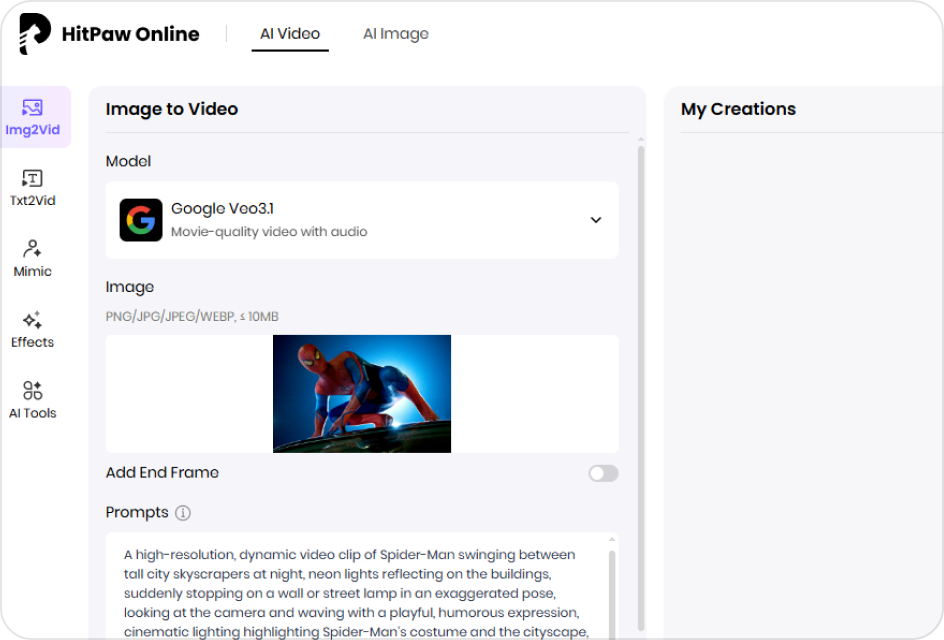The width and height of the screenshot is (944, 640).
Task: Switch to the Txt2Vid tool icon
Action: pyautogui.click(x=33, y=178)
